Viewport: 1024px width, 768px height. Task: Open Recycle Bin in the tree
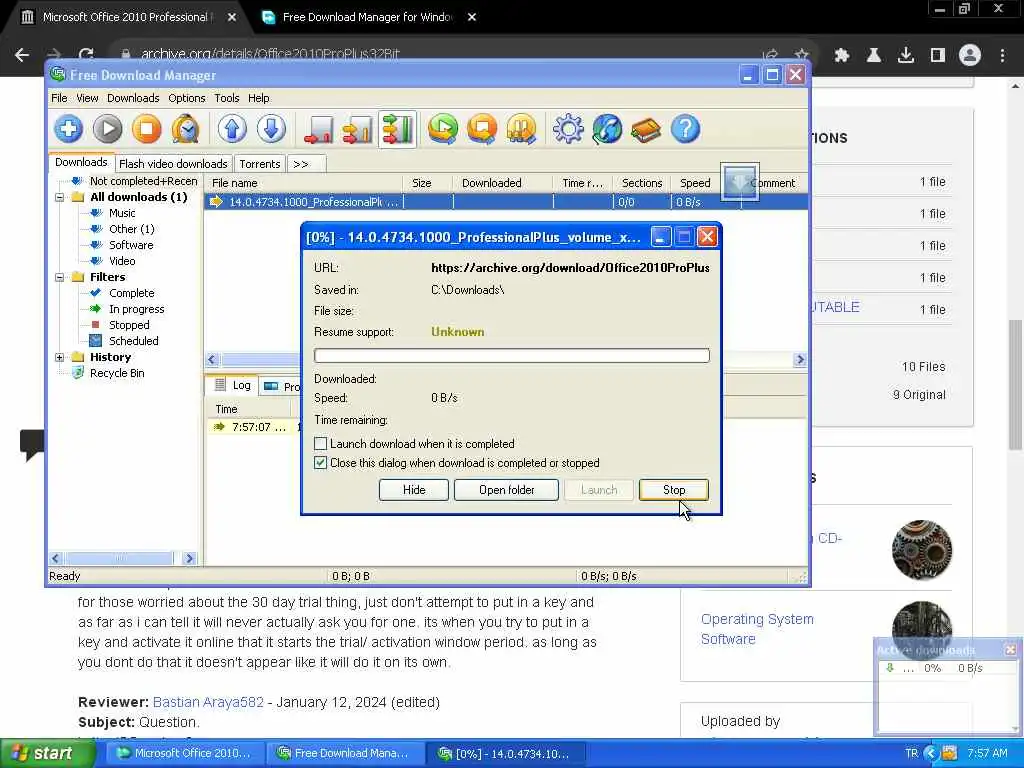pyautogui.click(x=117, y=373)
